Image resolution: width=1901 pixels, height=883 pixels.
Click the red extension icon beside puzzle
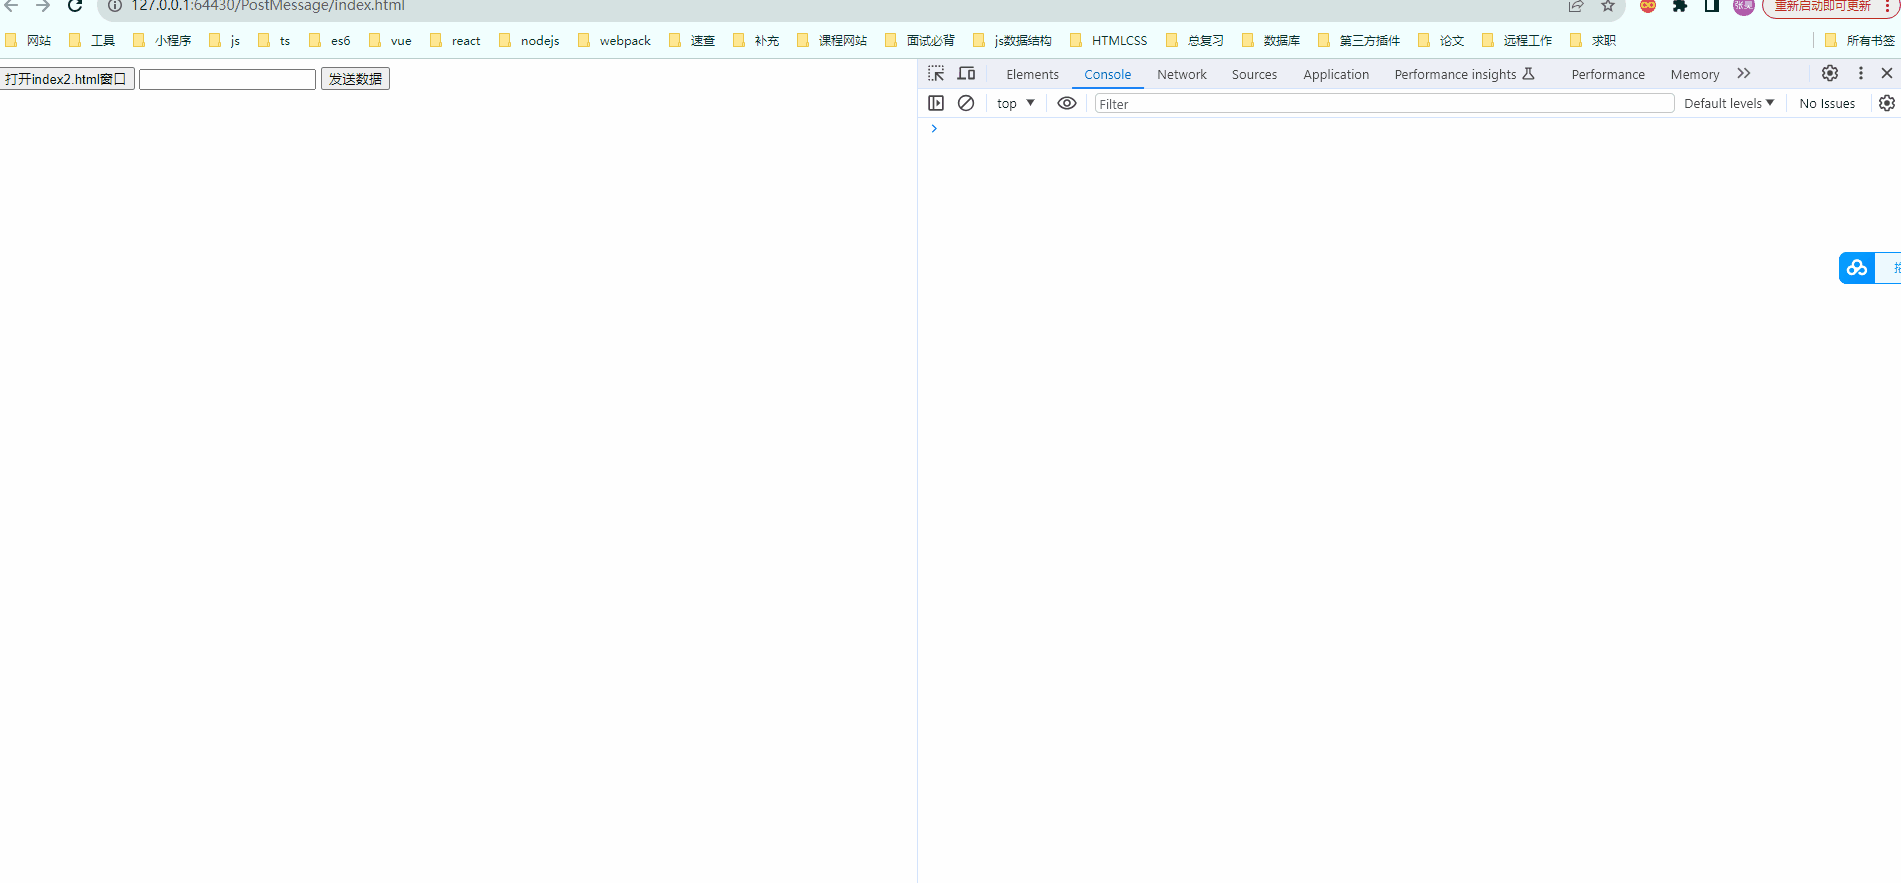[1648, 6]
